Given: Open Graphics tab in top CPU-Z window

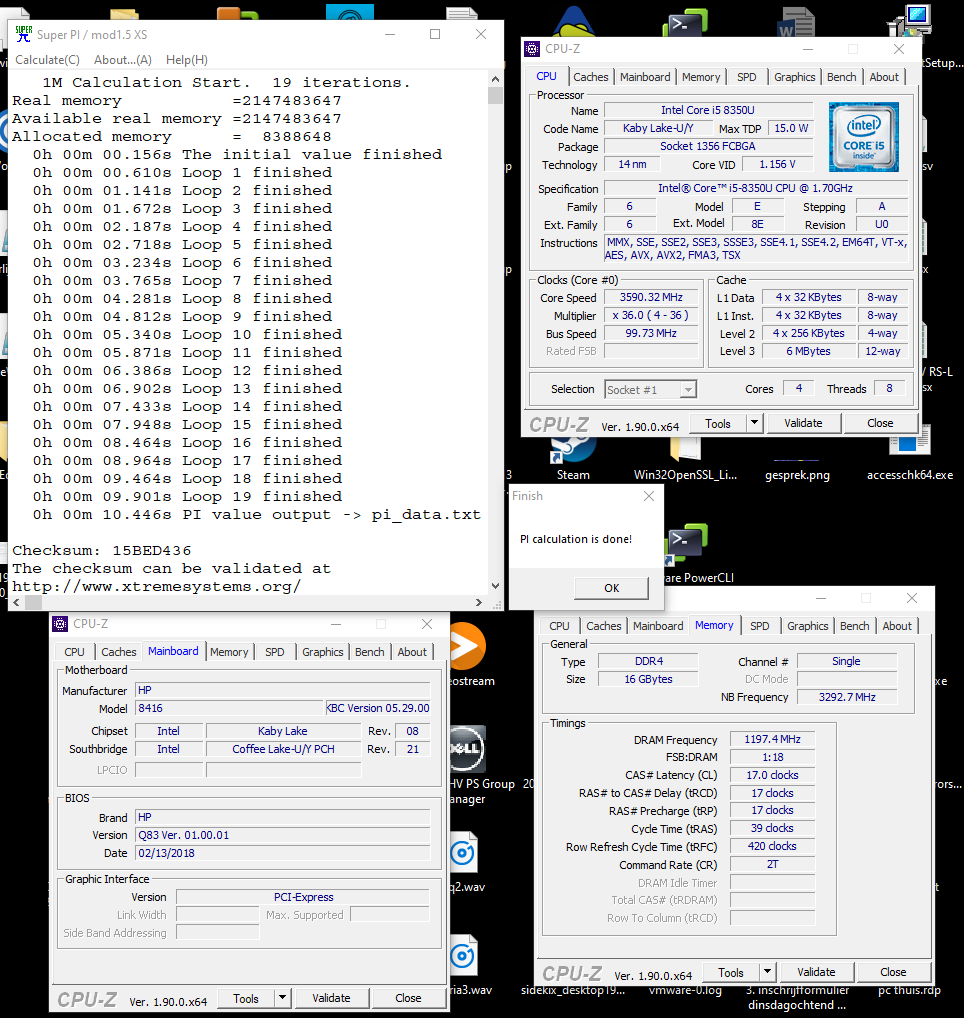Looking at the screenshot, I should 795,77.
